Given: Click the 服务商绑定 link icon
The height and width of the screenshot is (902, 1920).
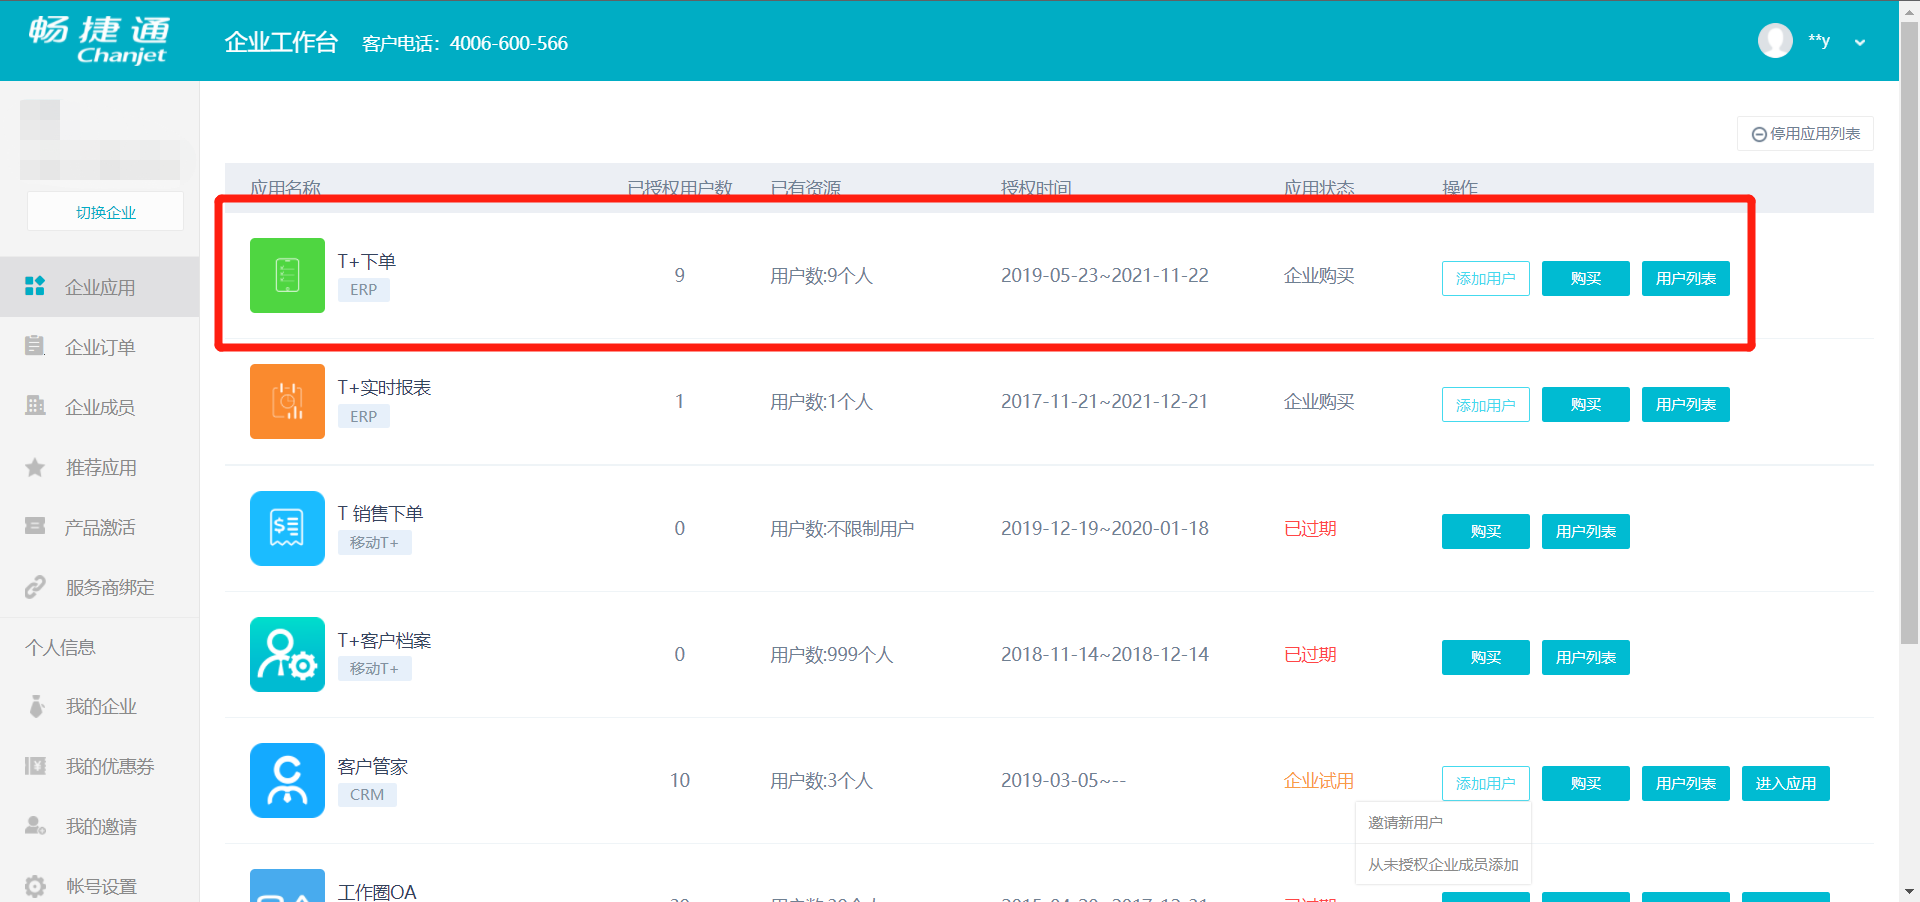Looking at the screenshot, I should click(35, 587).
